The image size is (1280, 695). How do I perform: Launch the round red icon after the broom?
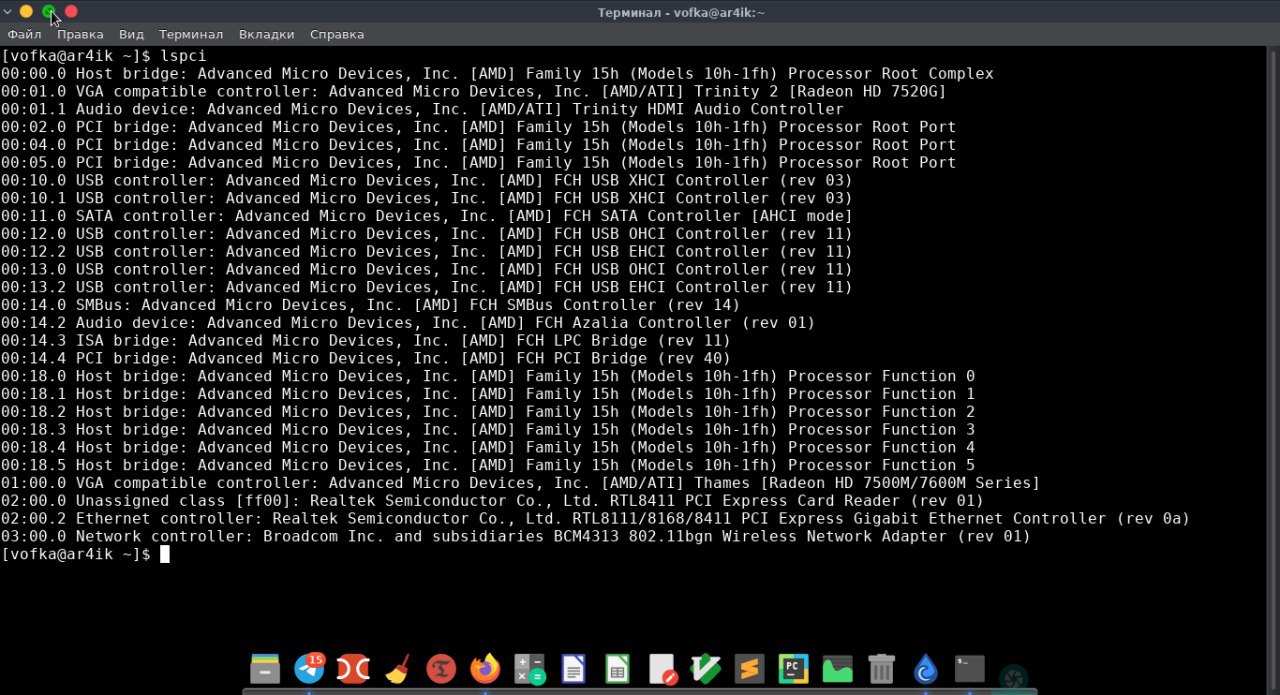click(x=441, y=668)
